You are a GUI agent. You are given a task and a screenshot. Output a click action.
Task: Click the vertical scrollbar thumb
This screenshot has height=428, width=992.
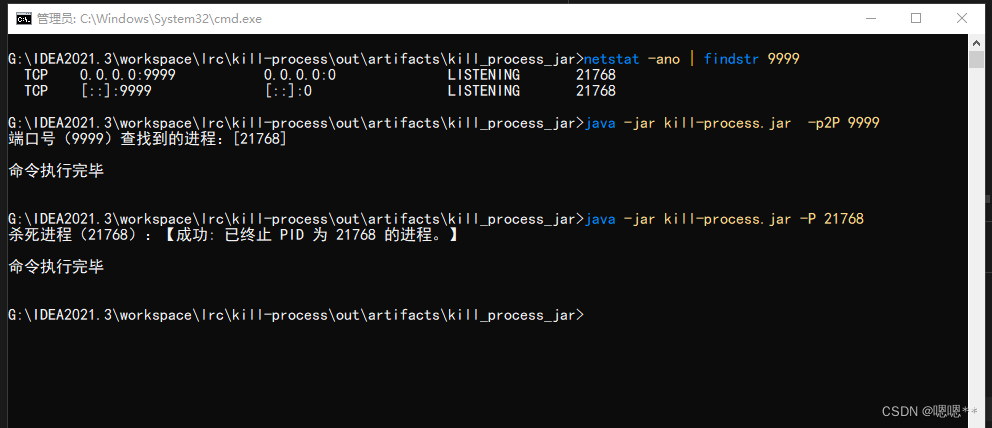point(976,59)
